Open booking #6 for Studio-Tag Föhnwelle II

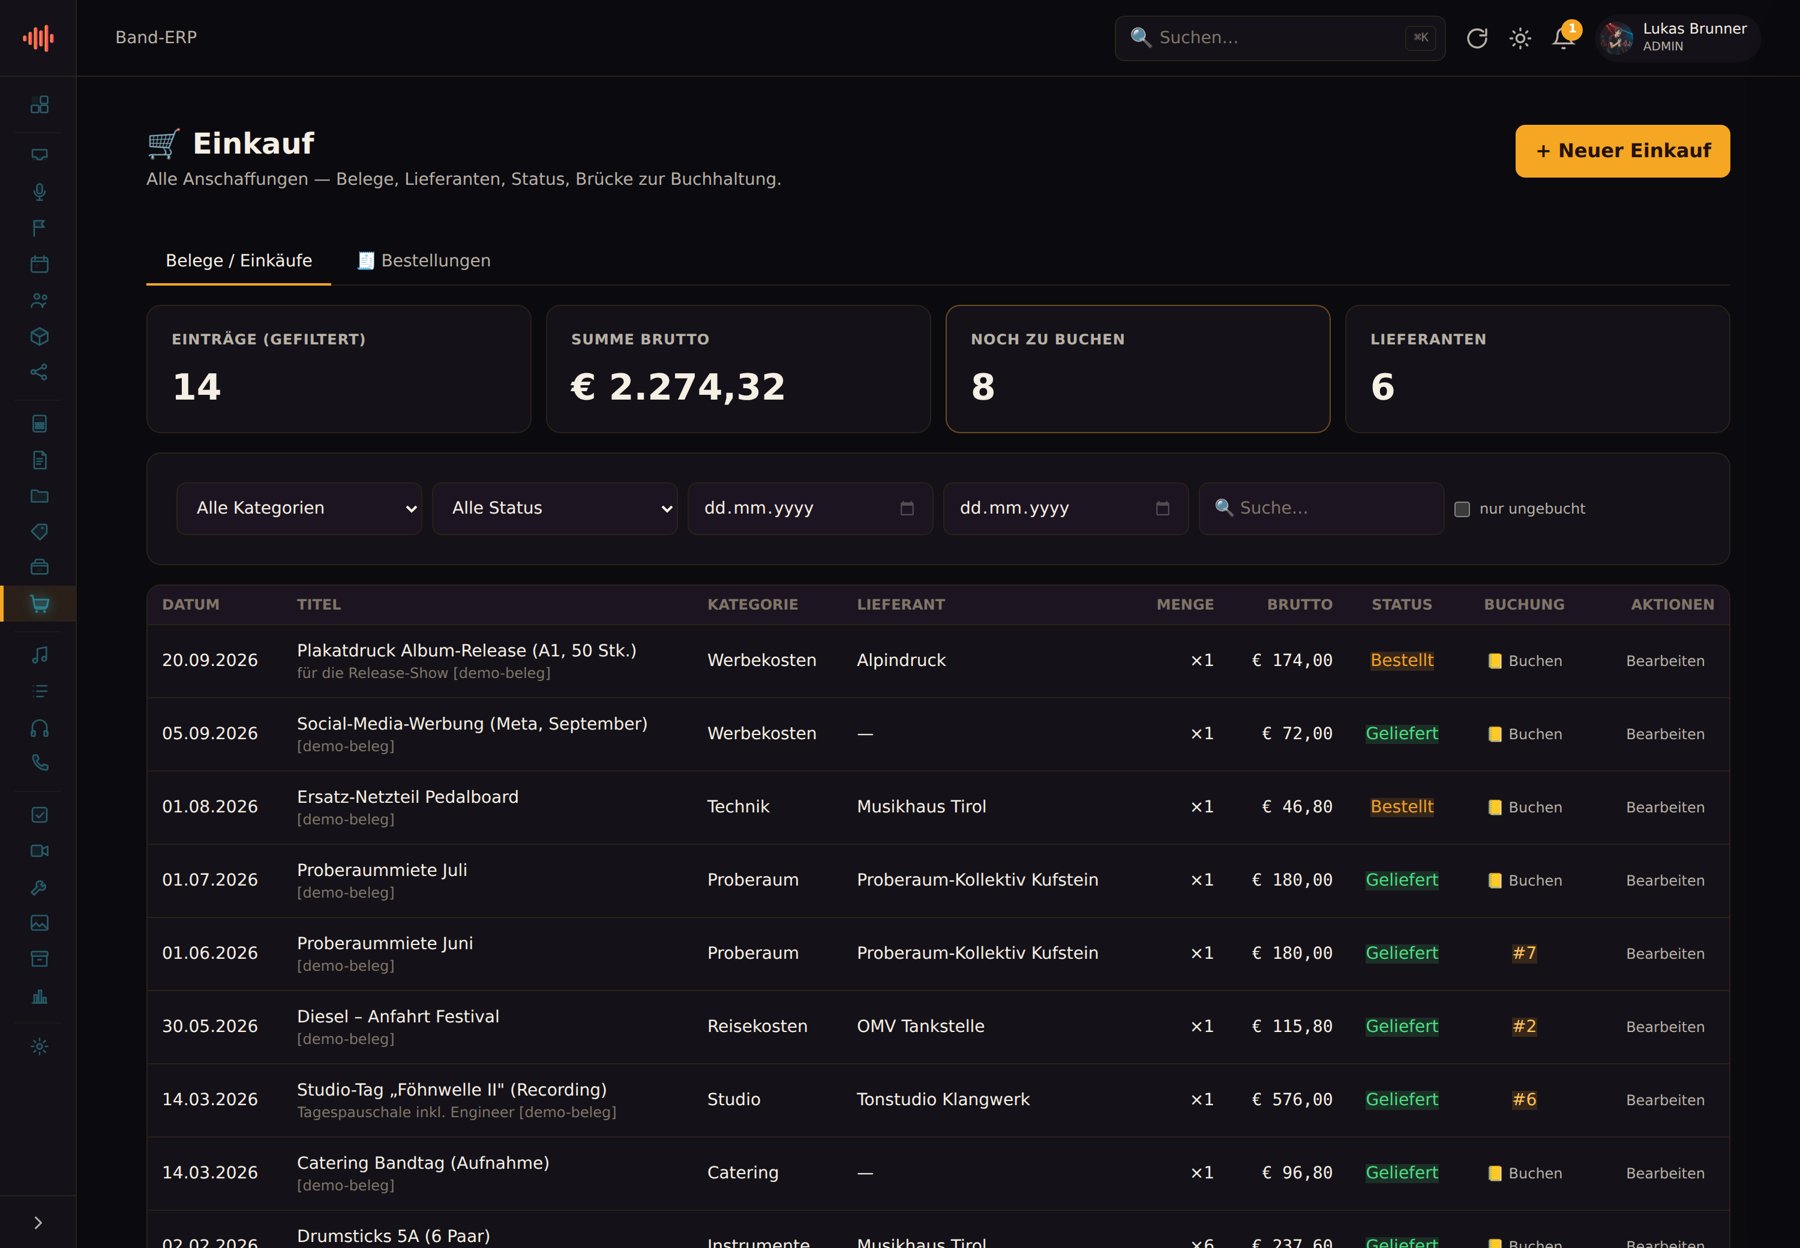(1524, 1099)
